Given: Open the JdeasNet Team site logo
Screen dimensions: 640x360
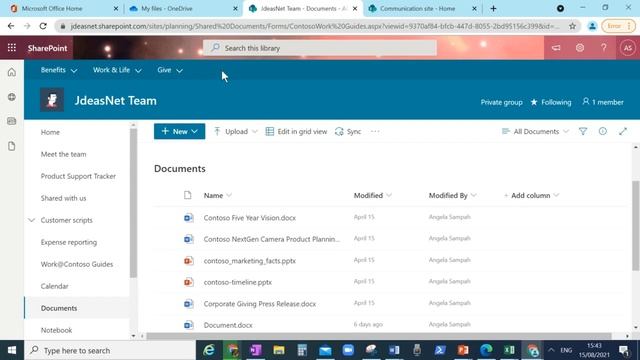Looking at the screenshot, I should pos(52,100).
